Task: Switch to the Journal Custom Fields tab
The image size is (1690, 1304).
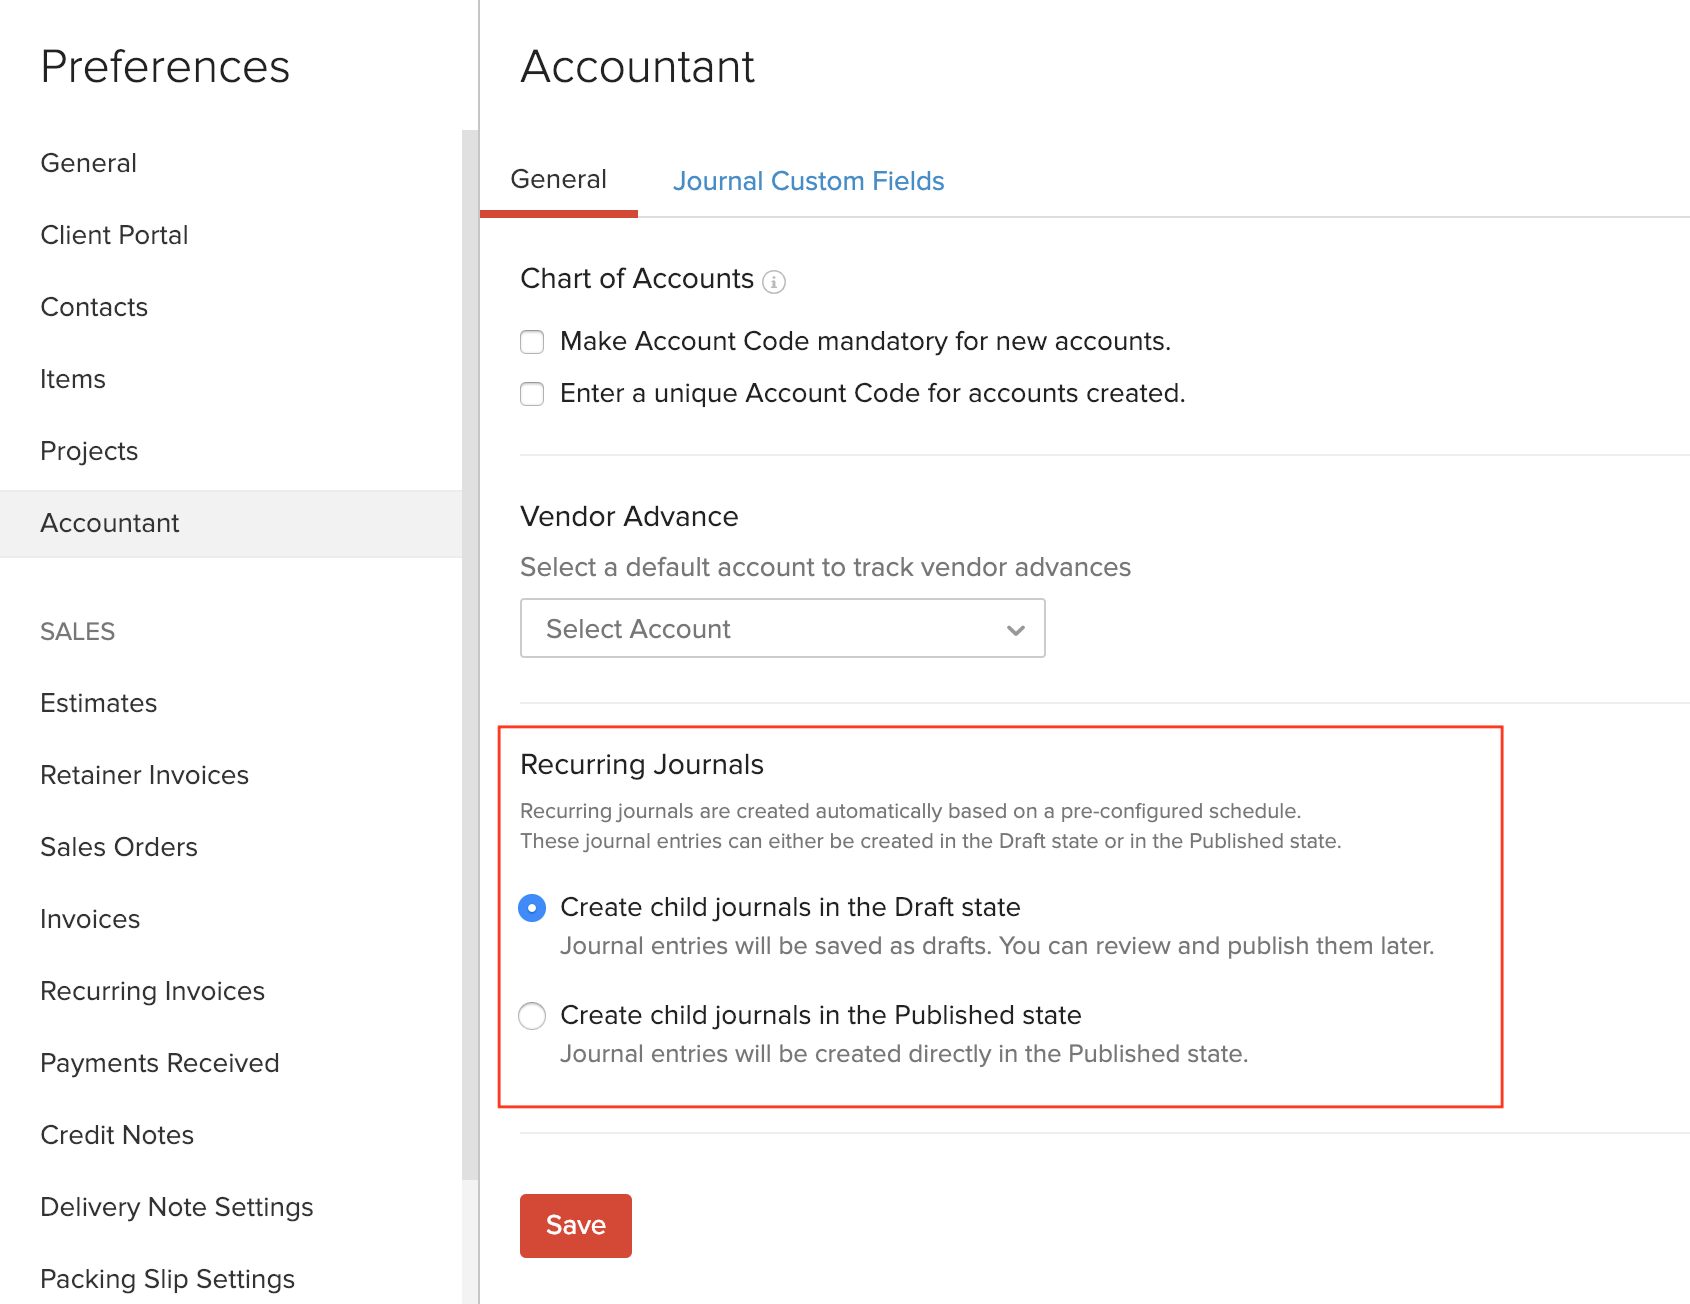Action: click(808, 181)
